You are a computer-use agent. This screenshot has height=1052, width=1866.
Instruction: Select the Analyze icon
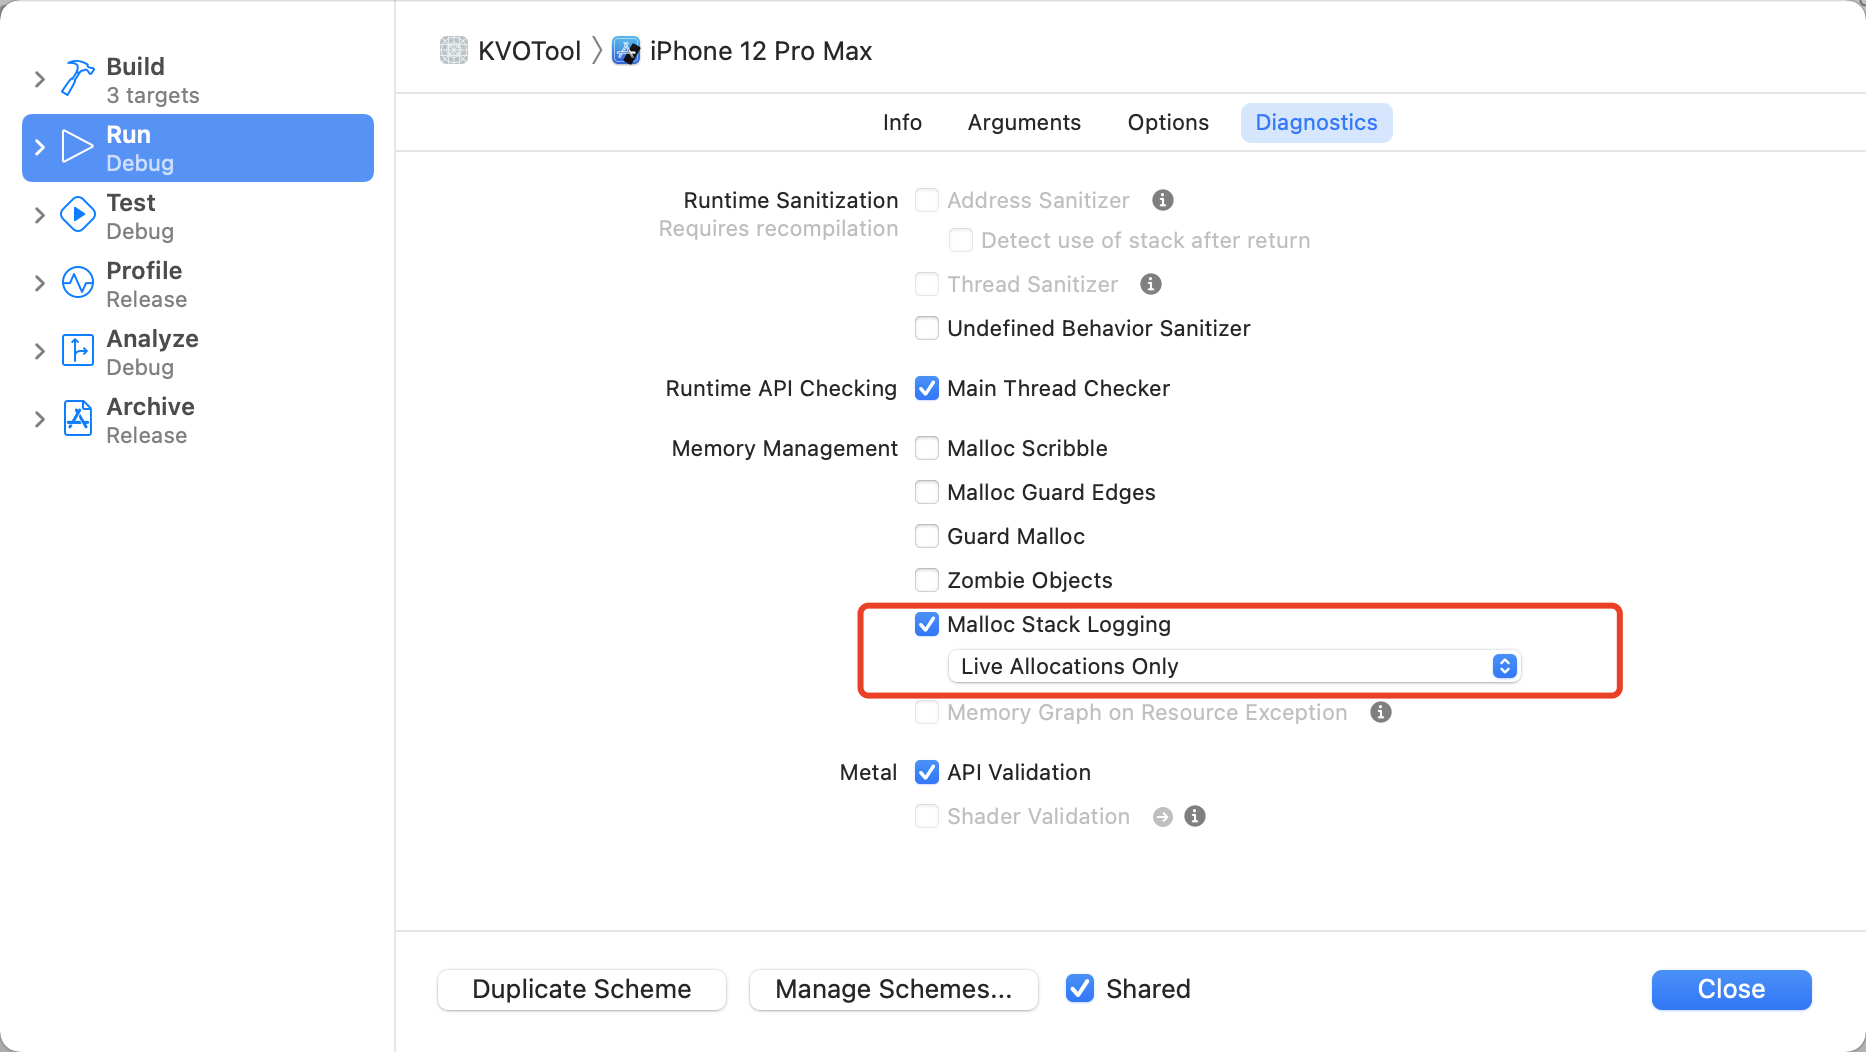pyautogui.click(x=77, y=350)
